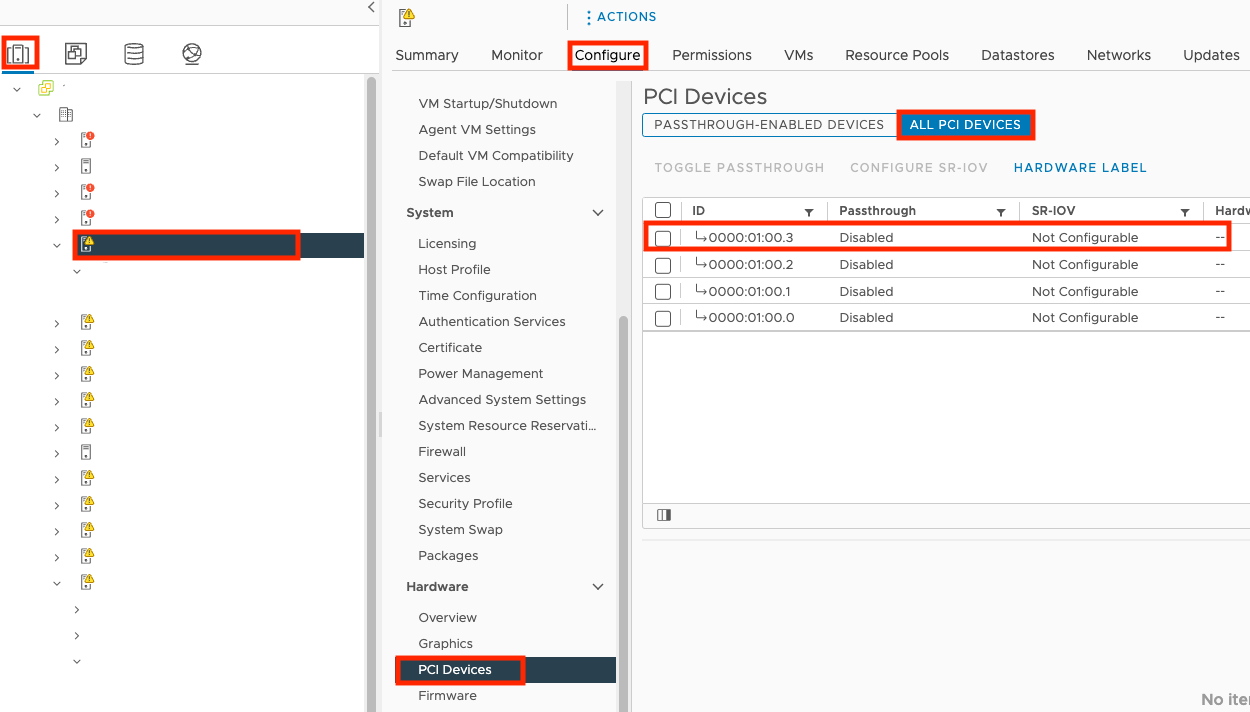
Task: Open the column chooser icon below table
Action: point(664,515)
